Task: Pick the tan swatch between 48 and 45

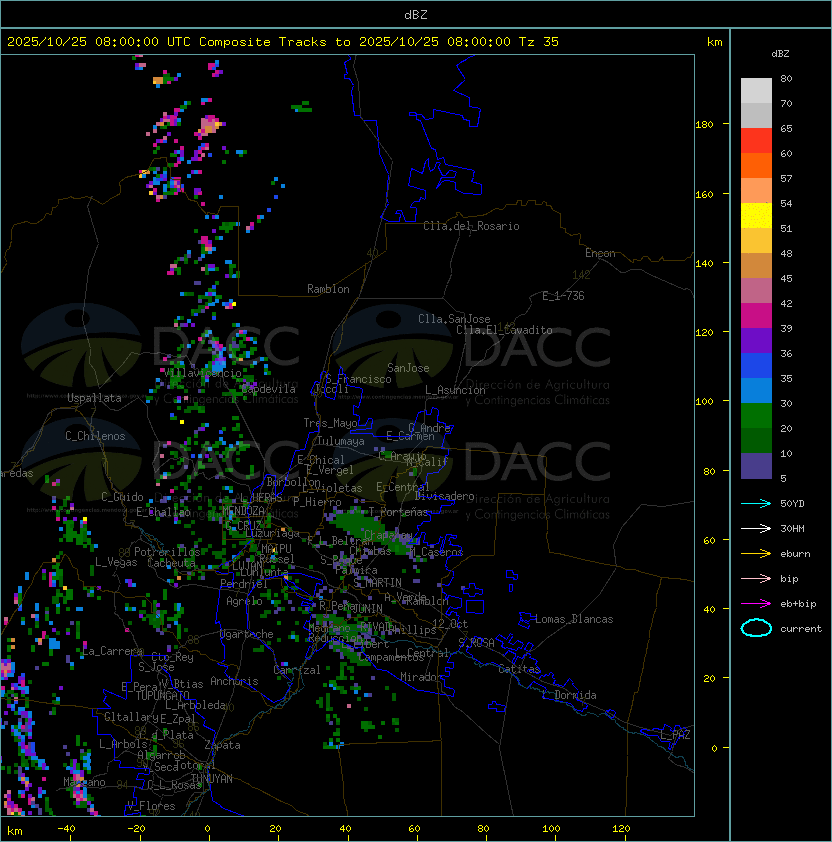Action: tap(756, 265)
